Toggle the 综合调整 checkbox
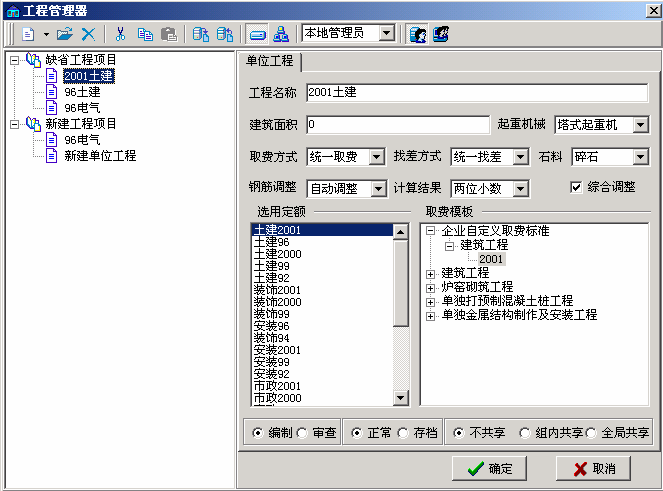663x491 pixels. (576, 187)
